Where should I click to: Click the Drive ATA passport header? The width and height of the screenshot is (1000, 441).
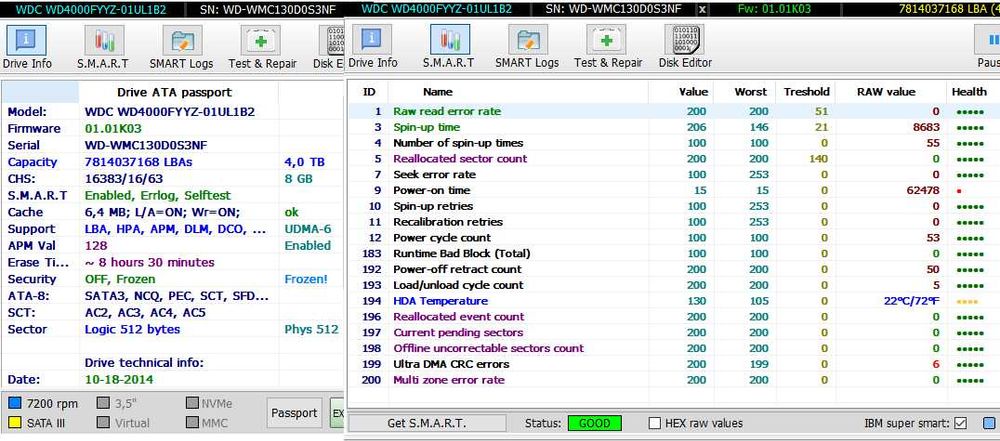coord(174,93)
